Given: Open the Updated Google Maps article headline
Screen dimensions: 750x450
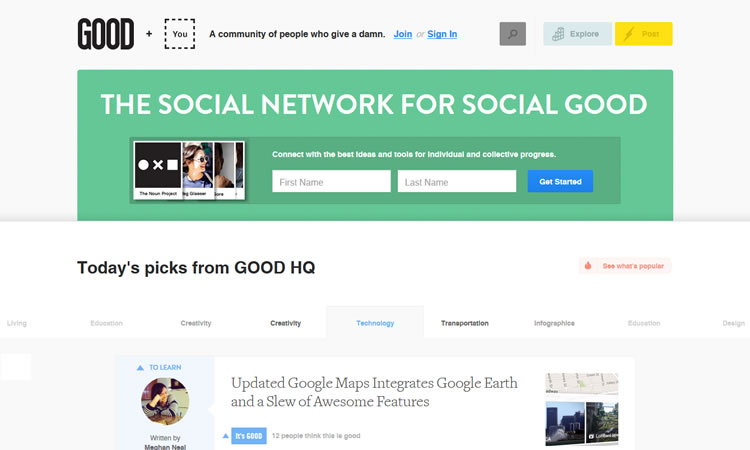Looking at the screenshot, I should click(374, 392).
